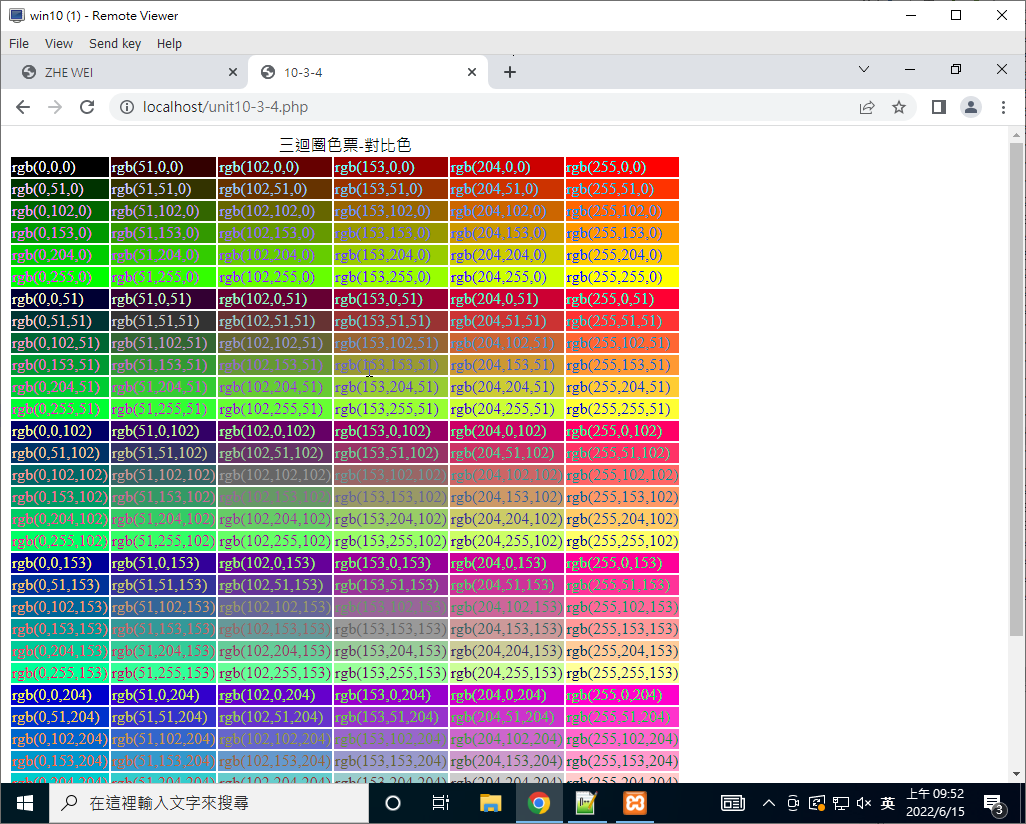Click the rgb(255,0,0) red cell
This screenshot has height=824, width=1026.
click(x=621, y=167)
